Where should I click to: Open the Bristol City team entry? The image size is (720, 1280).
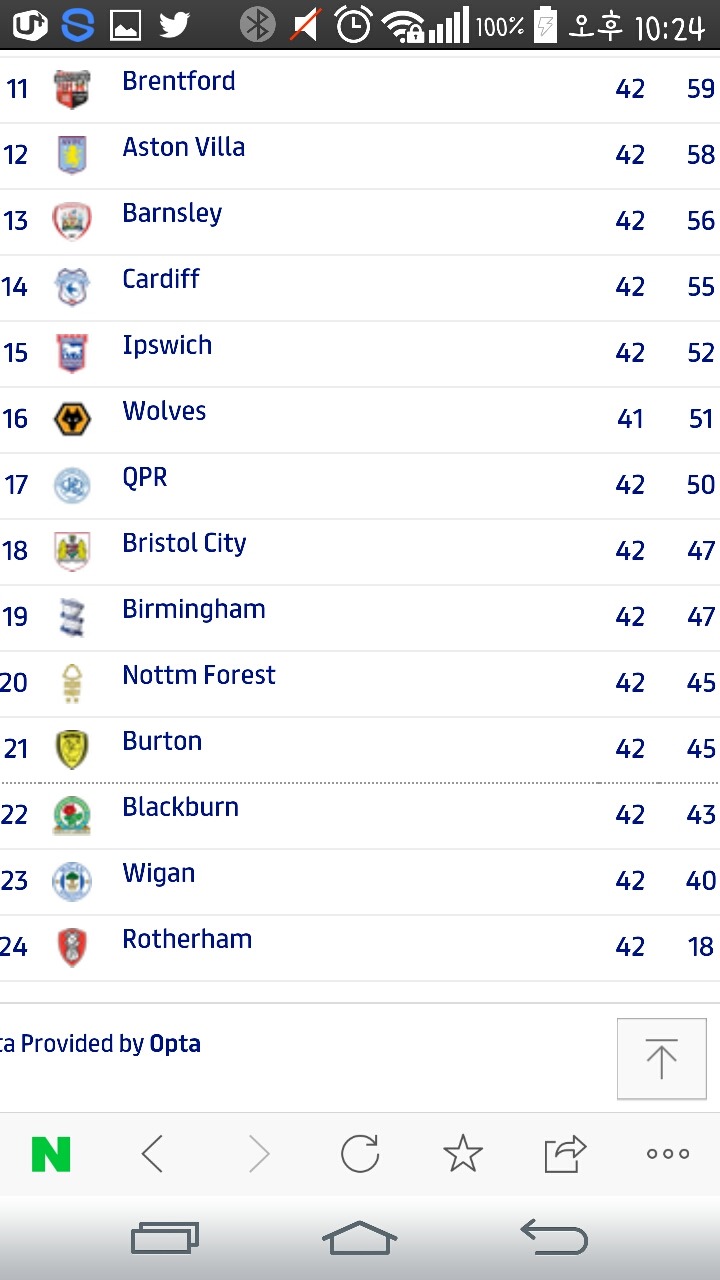point(184,544)
